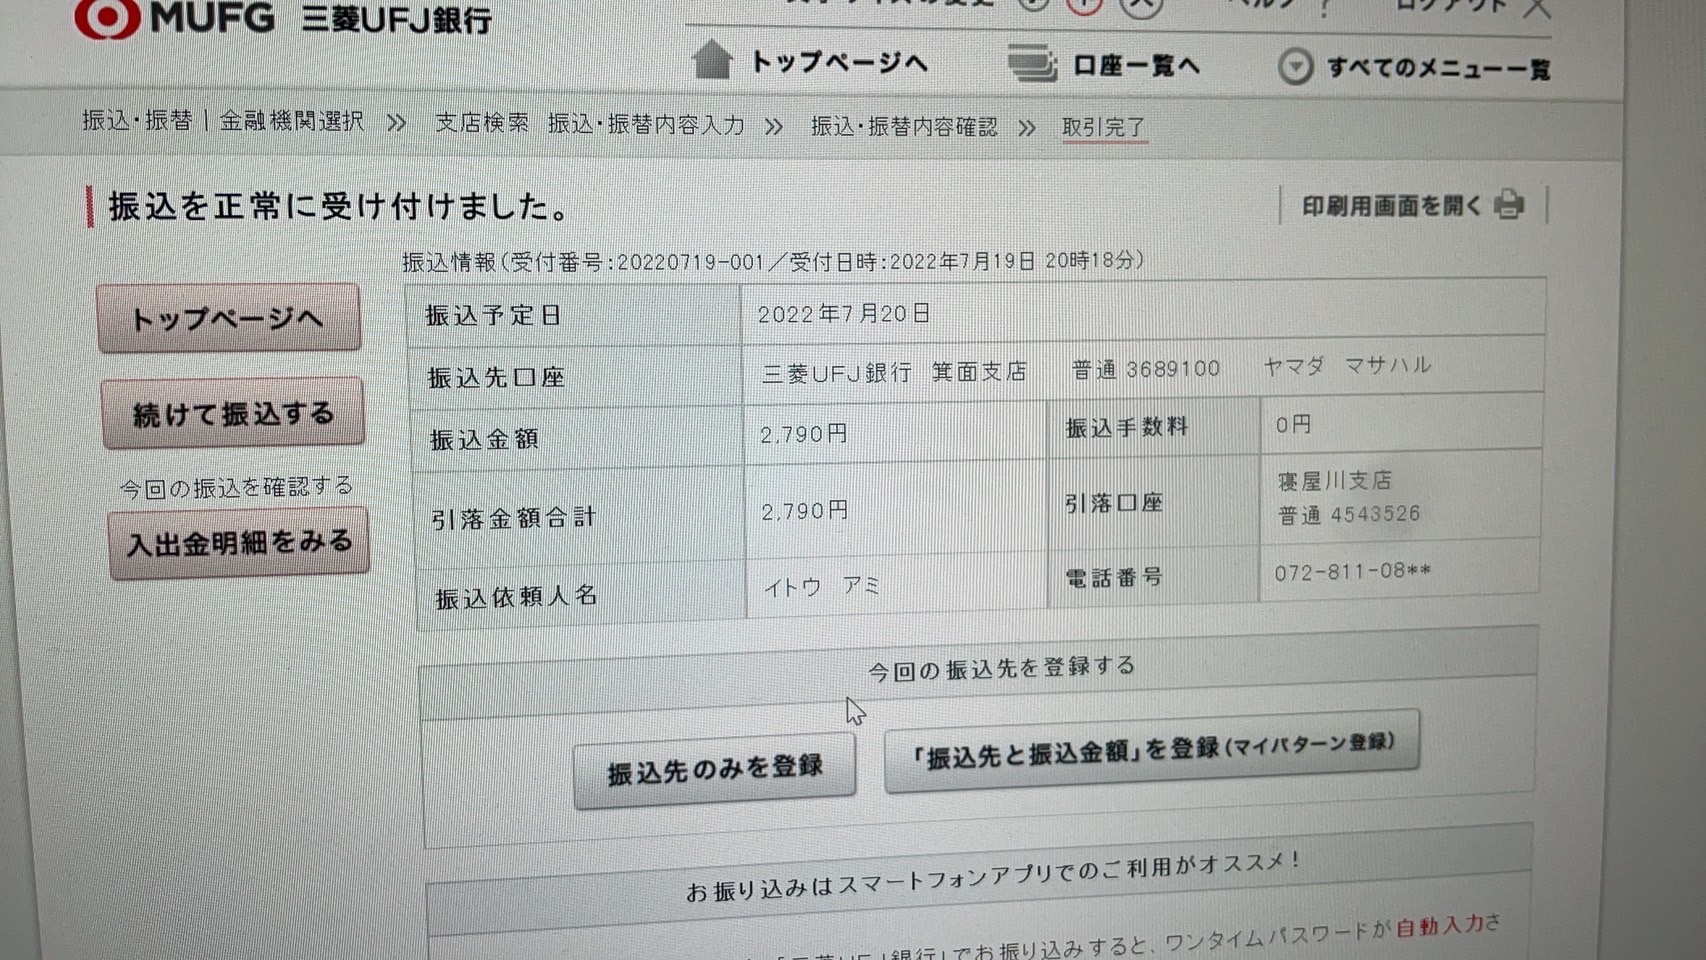Click requester name イトウ アミ
The width and height of the screenshot is (1706, 960).
coord(822,586)
